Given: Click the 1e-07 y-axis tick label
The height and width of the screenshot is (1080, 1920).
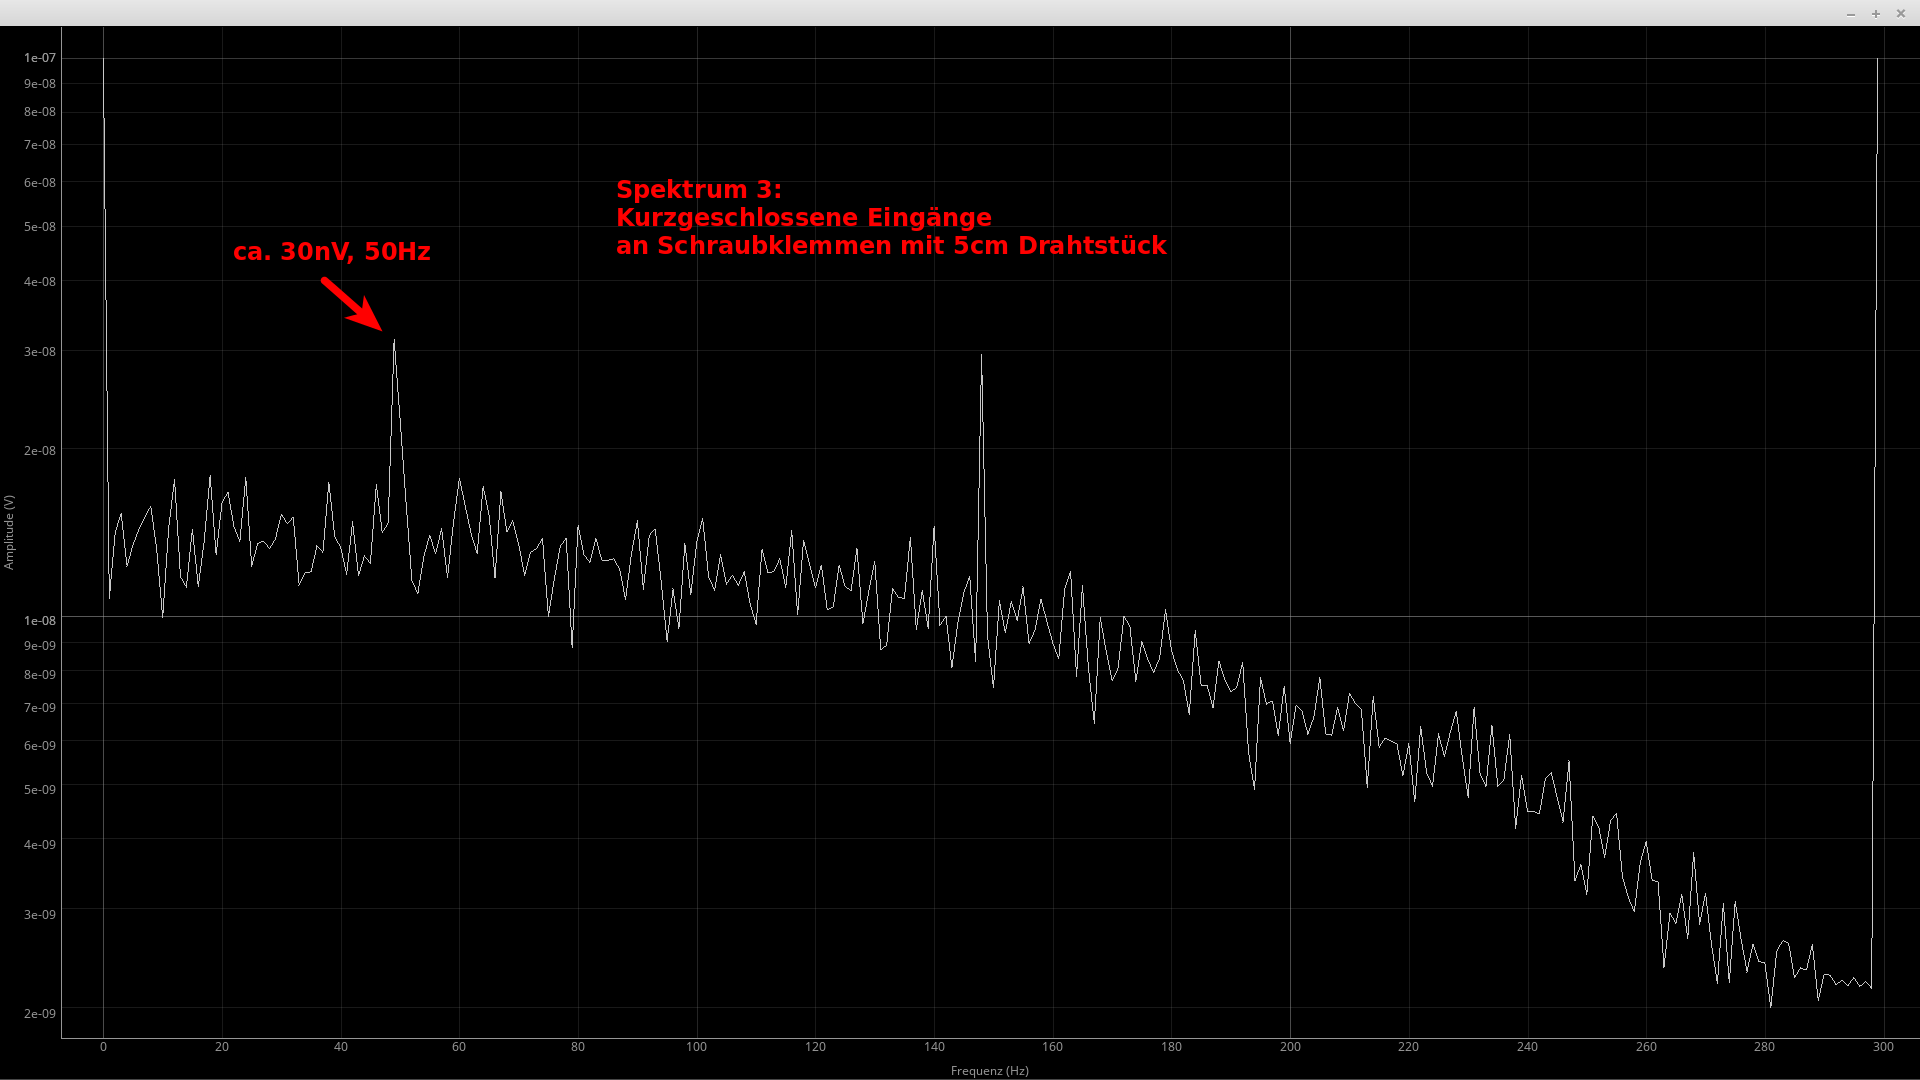Looking at the screenshot, I should [40, 58].
